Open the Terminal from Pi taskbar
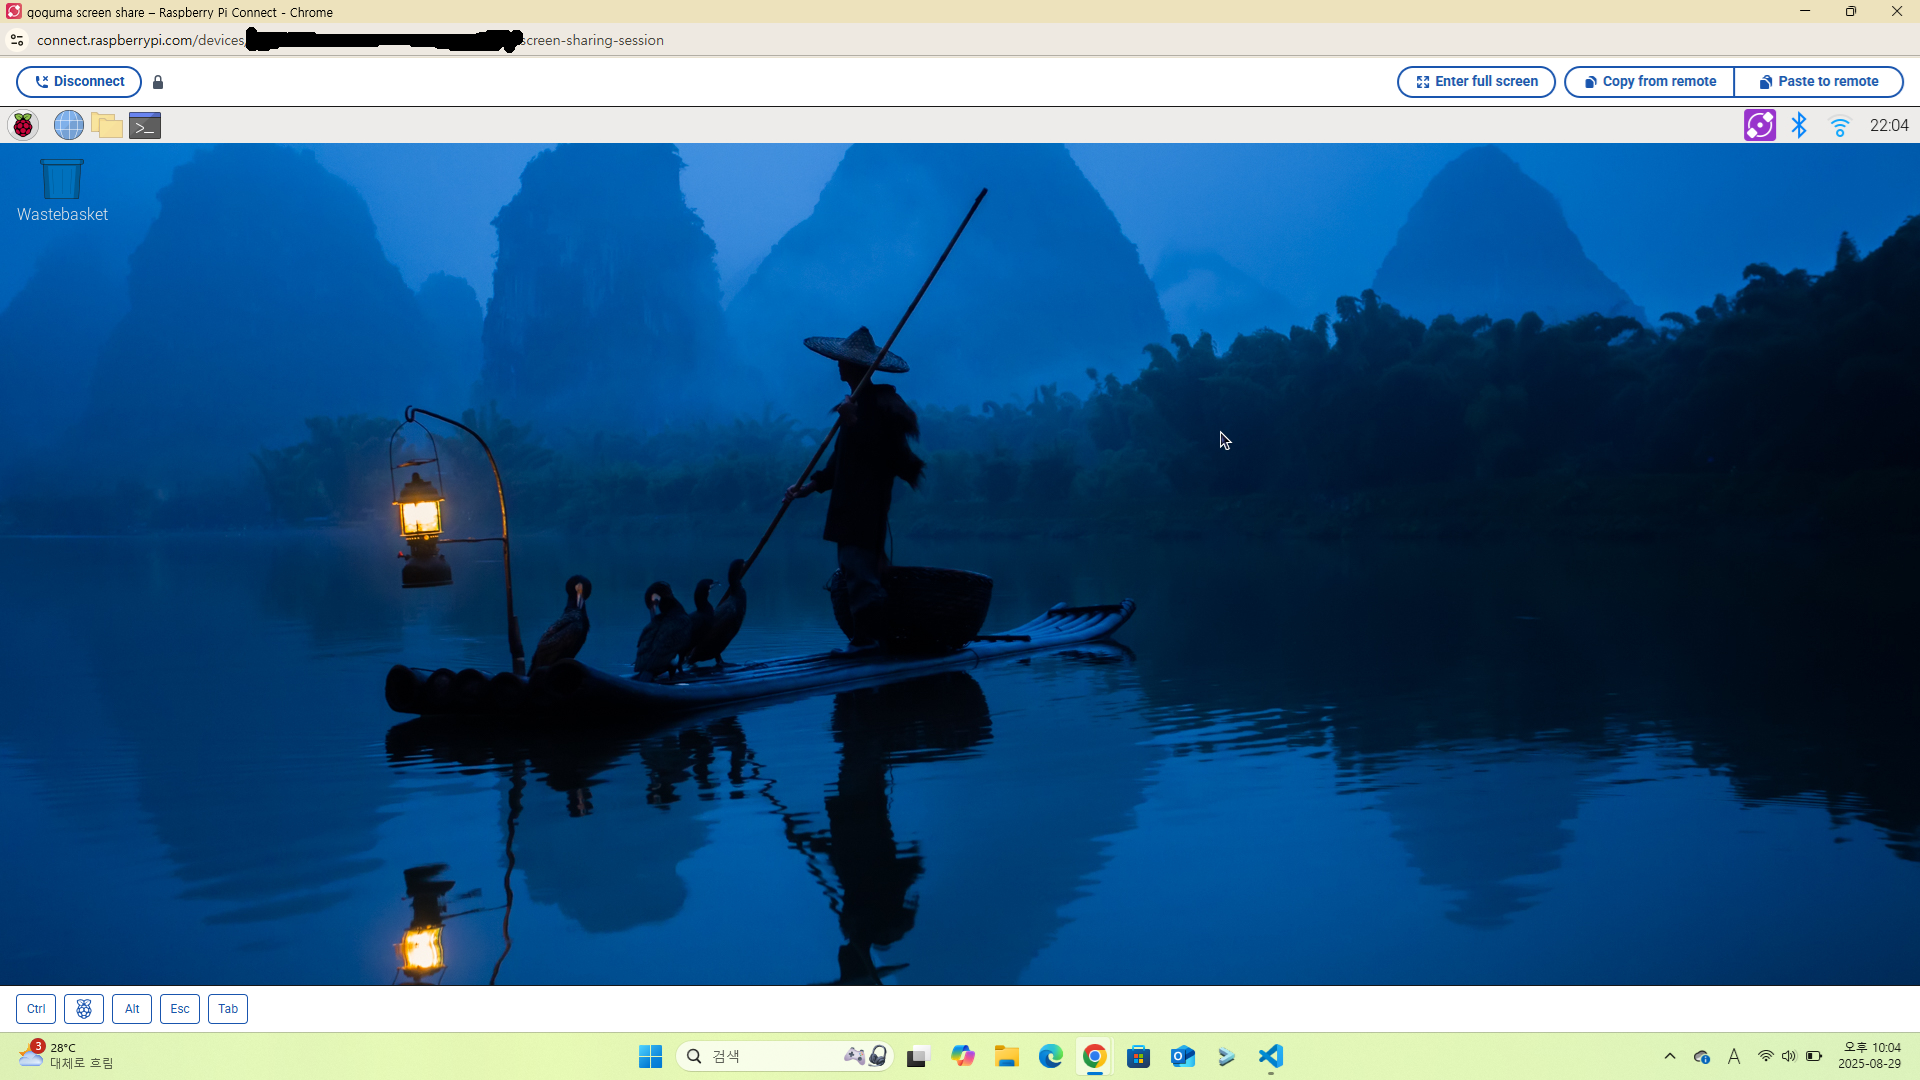1920x1080 pixels. click(x=145, y=125)
